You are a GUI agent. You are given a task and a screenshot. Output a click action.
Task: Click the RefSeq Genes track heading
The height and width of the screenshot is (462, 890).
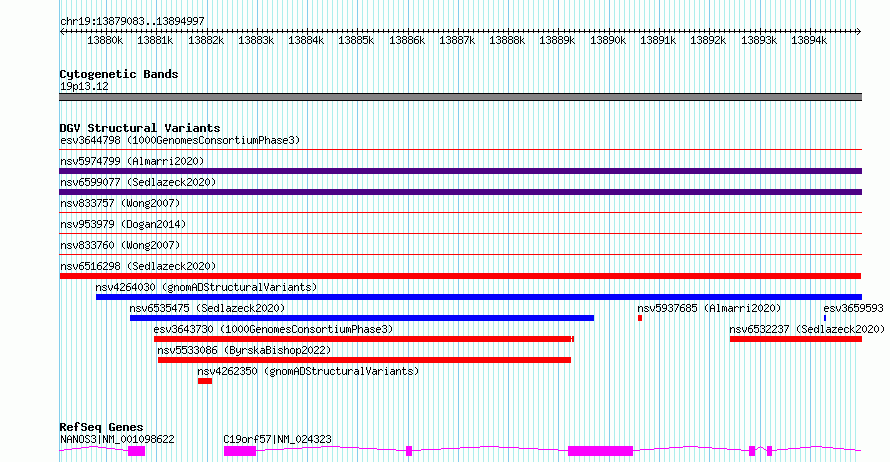pos(101,427)
